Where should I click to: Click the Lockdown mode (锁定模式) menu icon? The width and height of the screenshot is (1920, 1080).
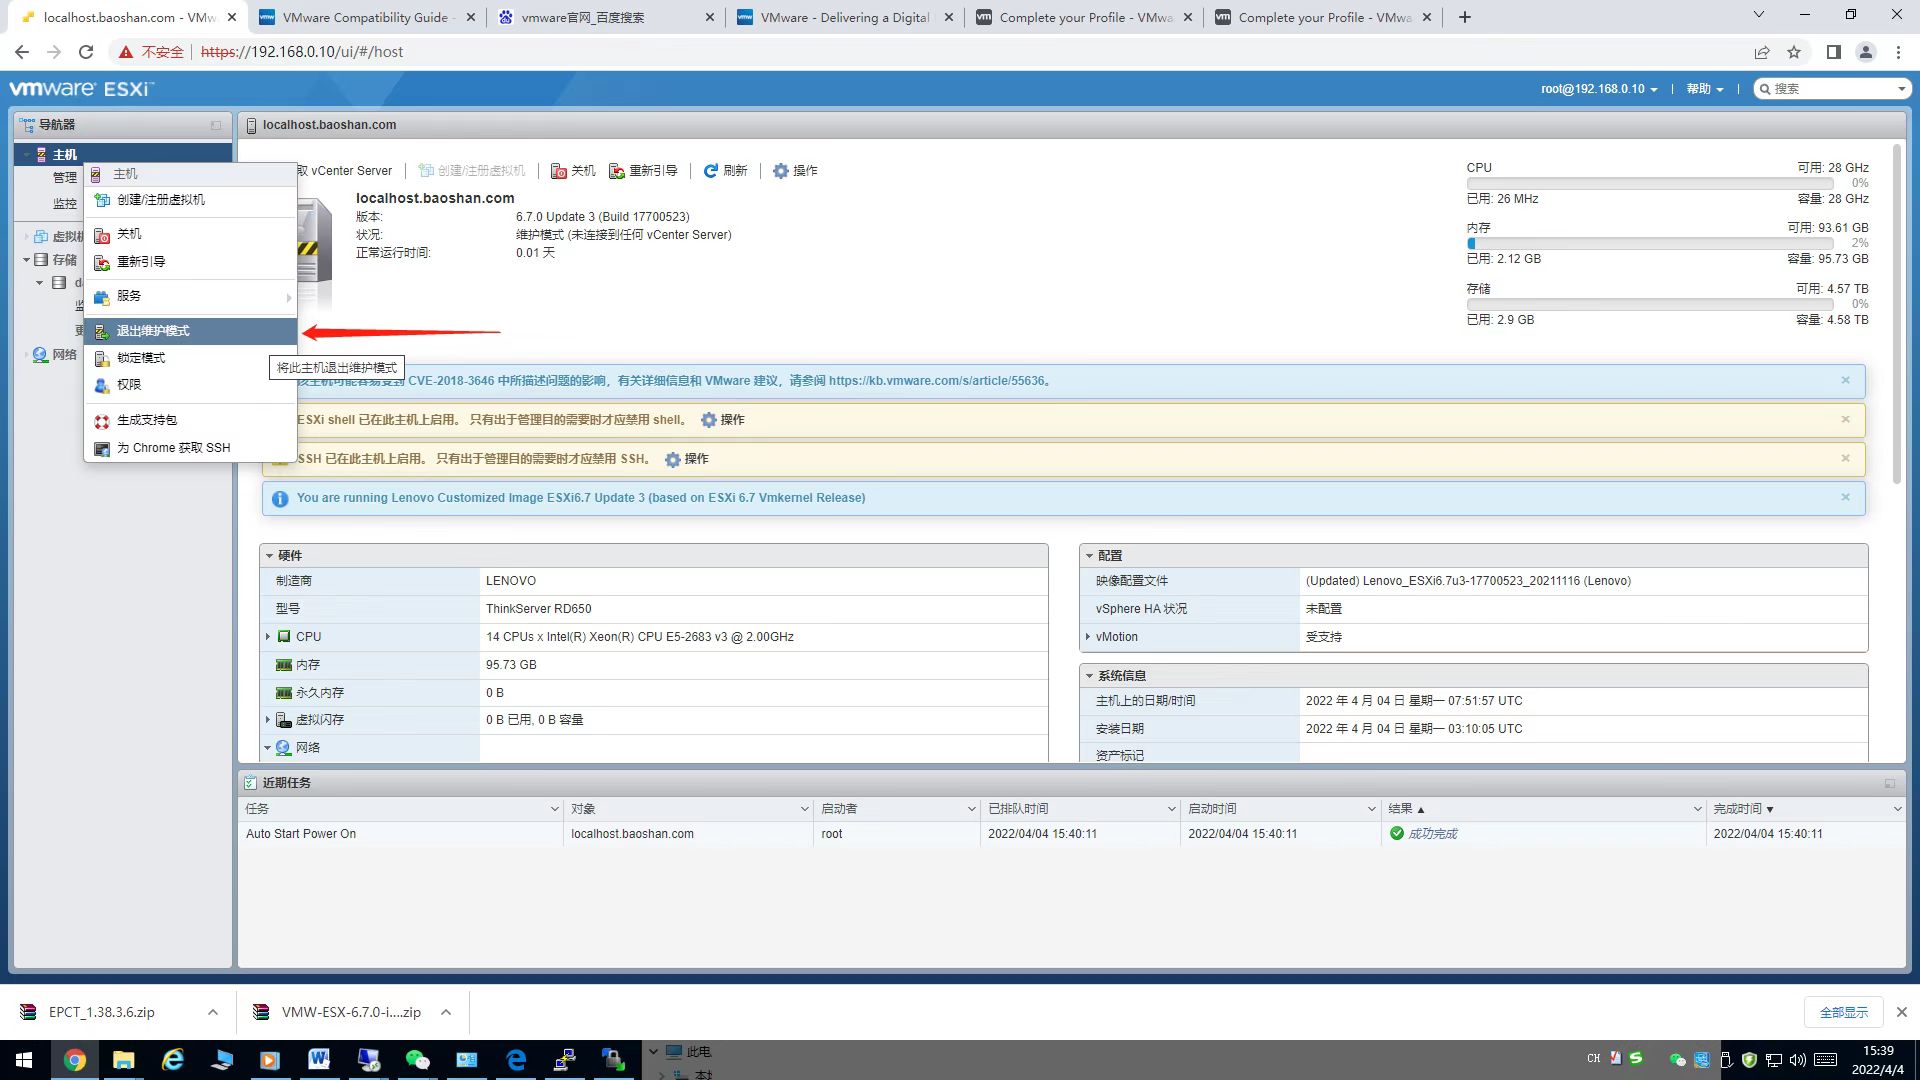[x=102, y=358]
